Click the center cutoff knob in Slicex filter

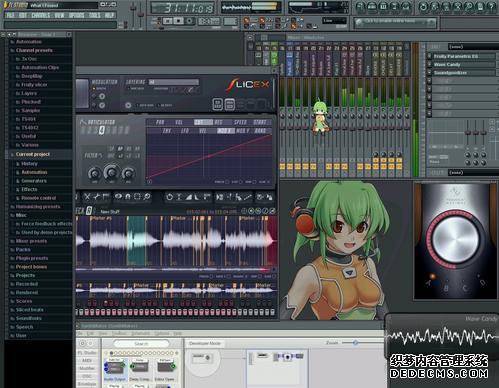pos(111,172)
